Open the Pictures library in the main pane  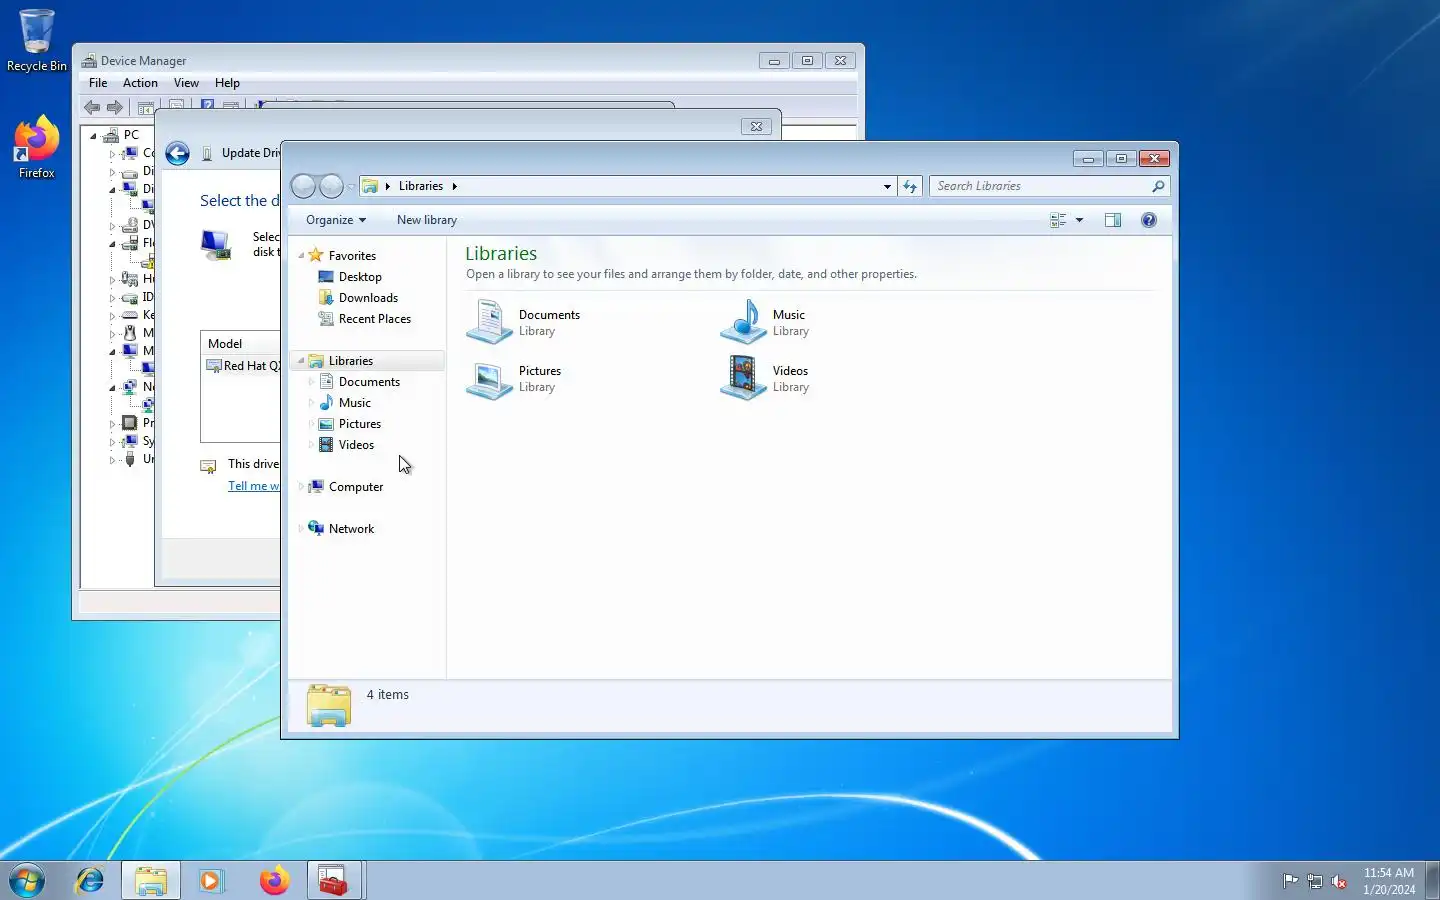(514, 378)
